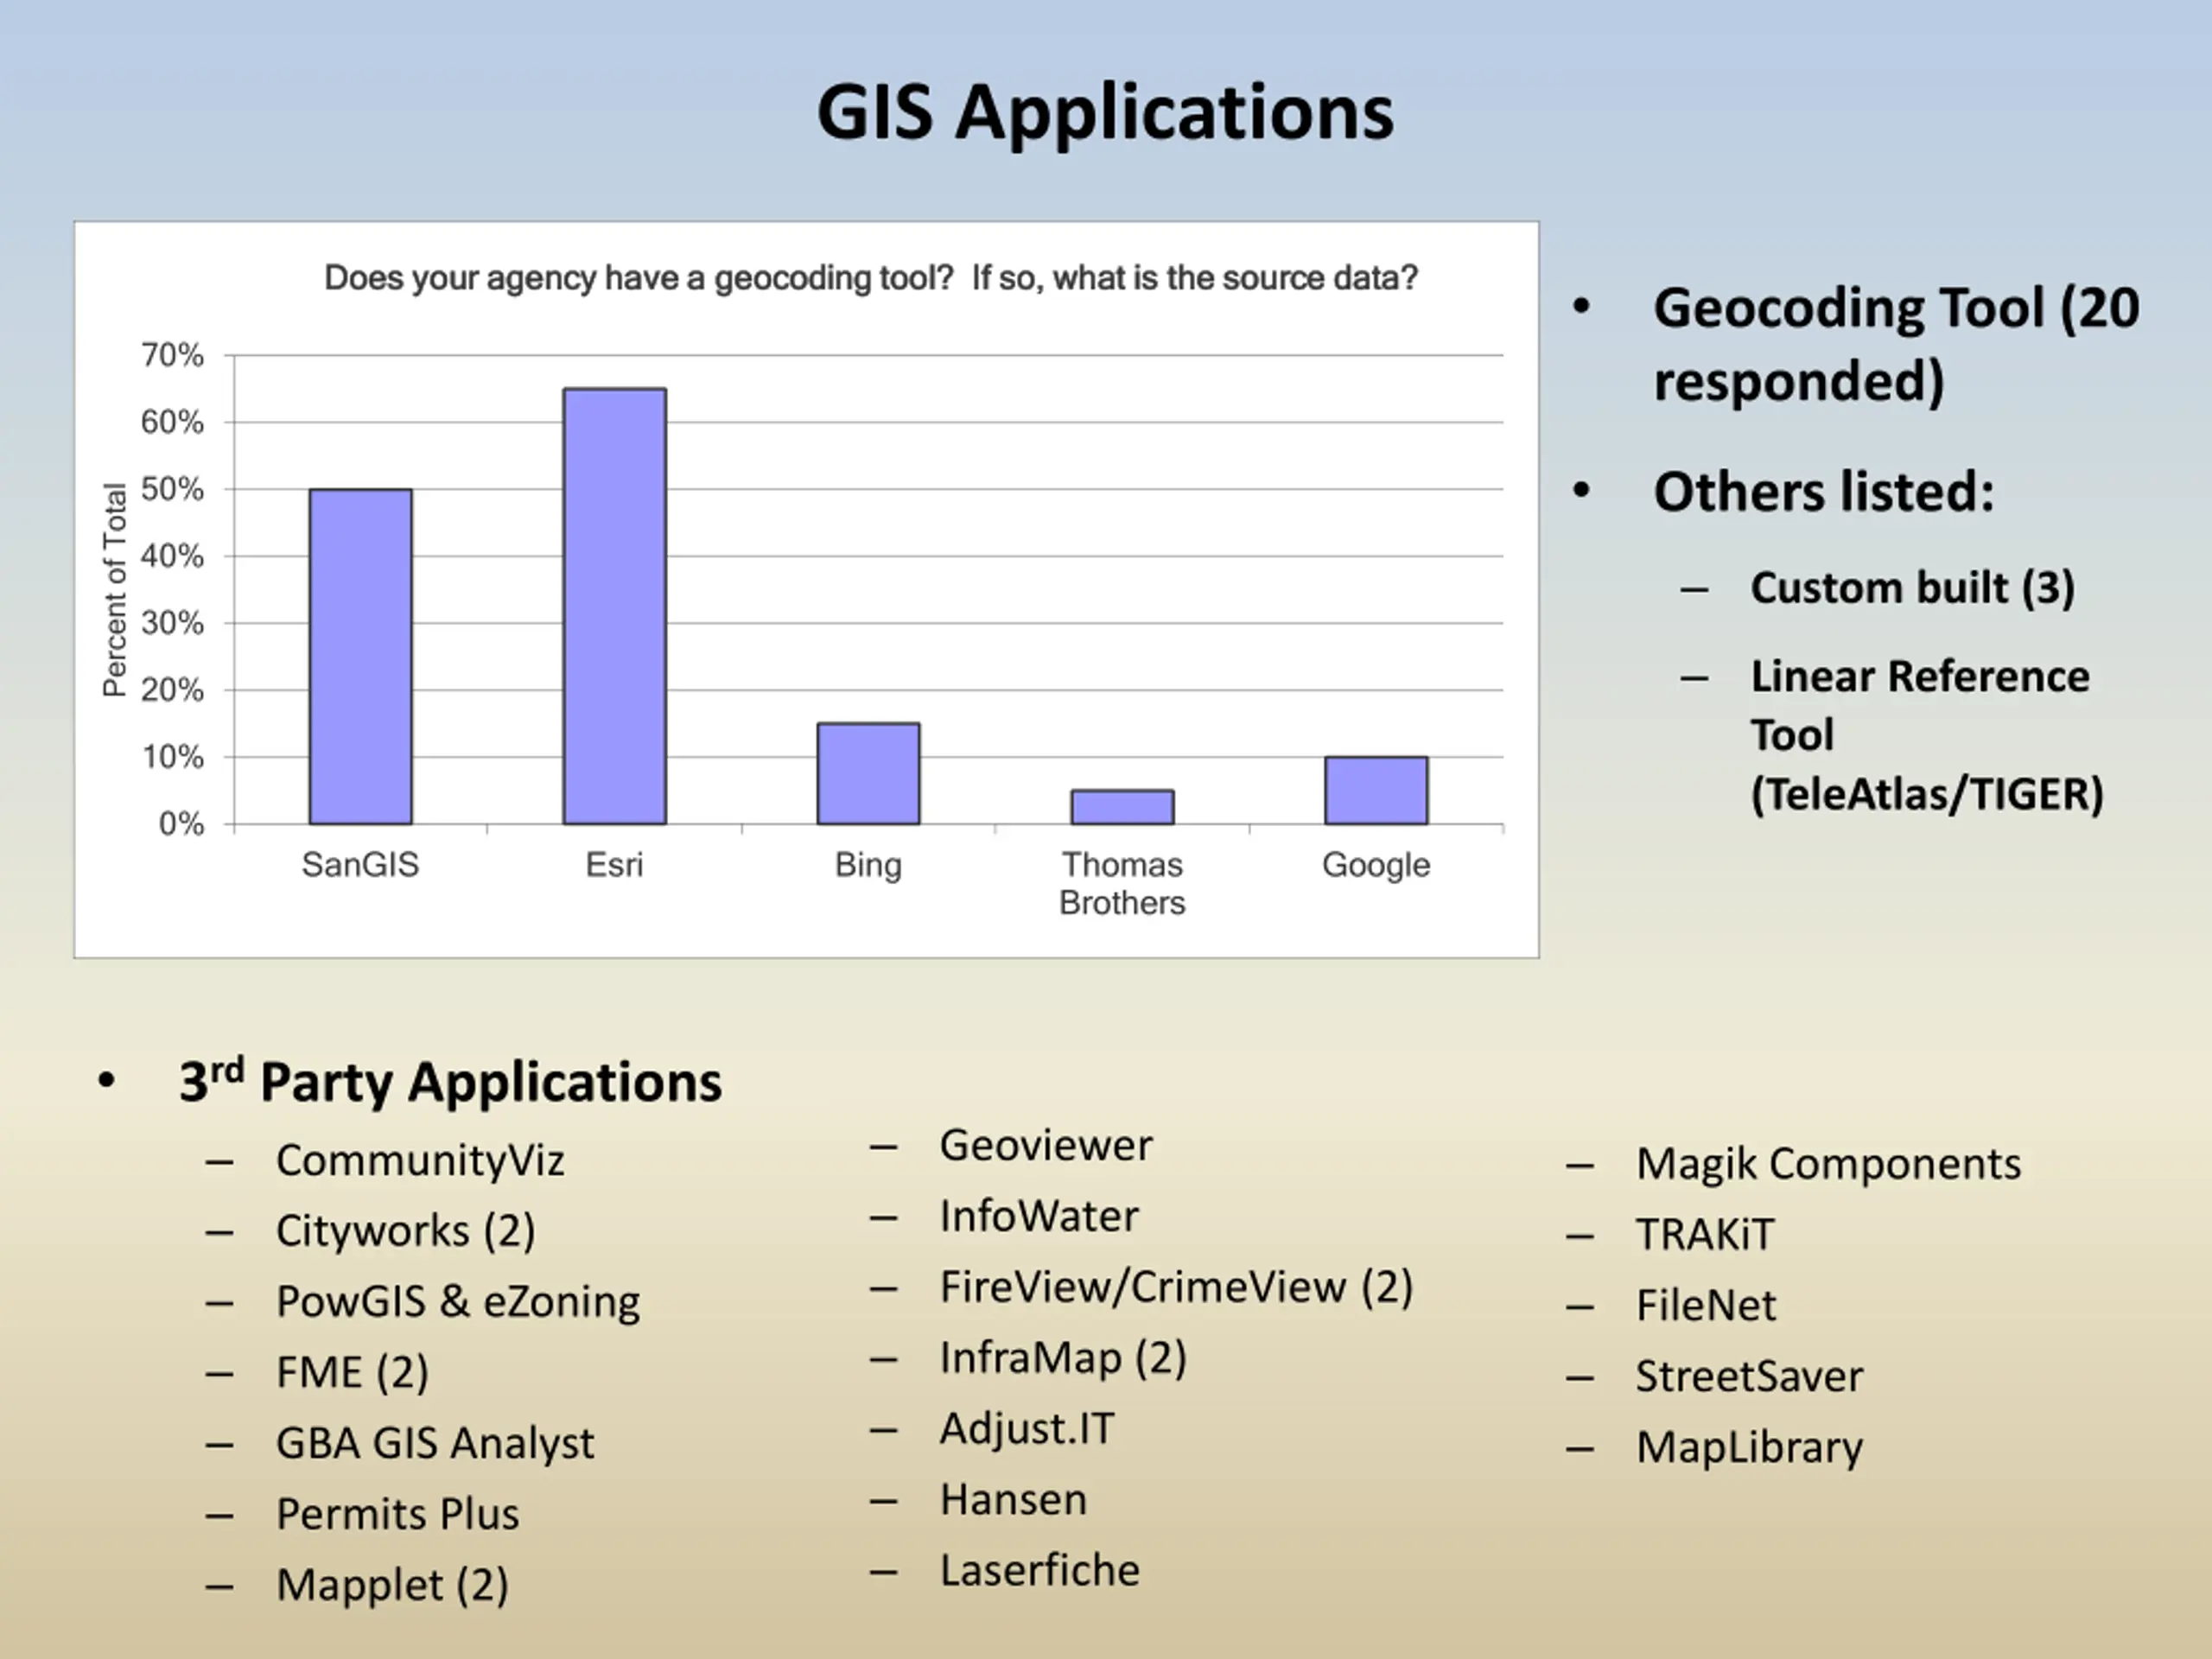
Task: Select the 'Esri' axis label
Action: click(x=614, y=864)
